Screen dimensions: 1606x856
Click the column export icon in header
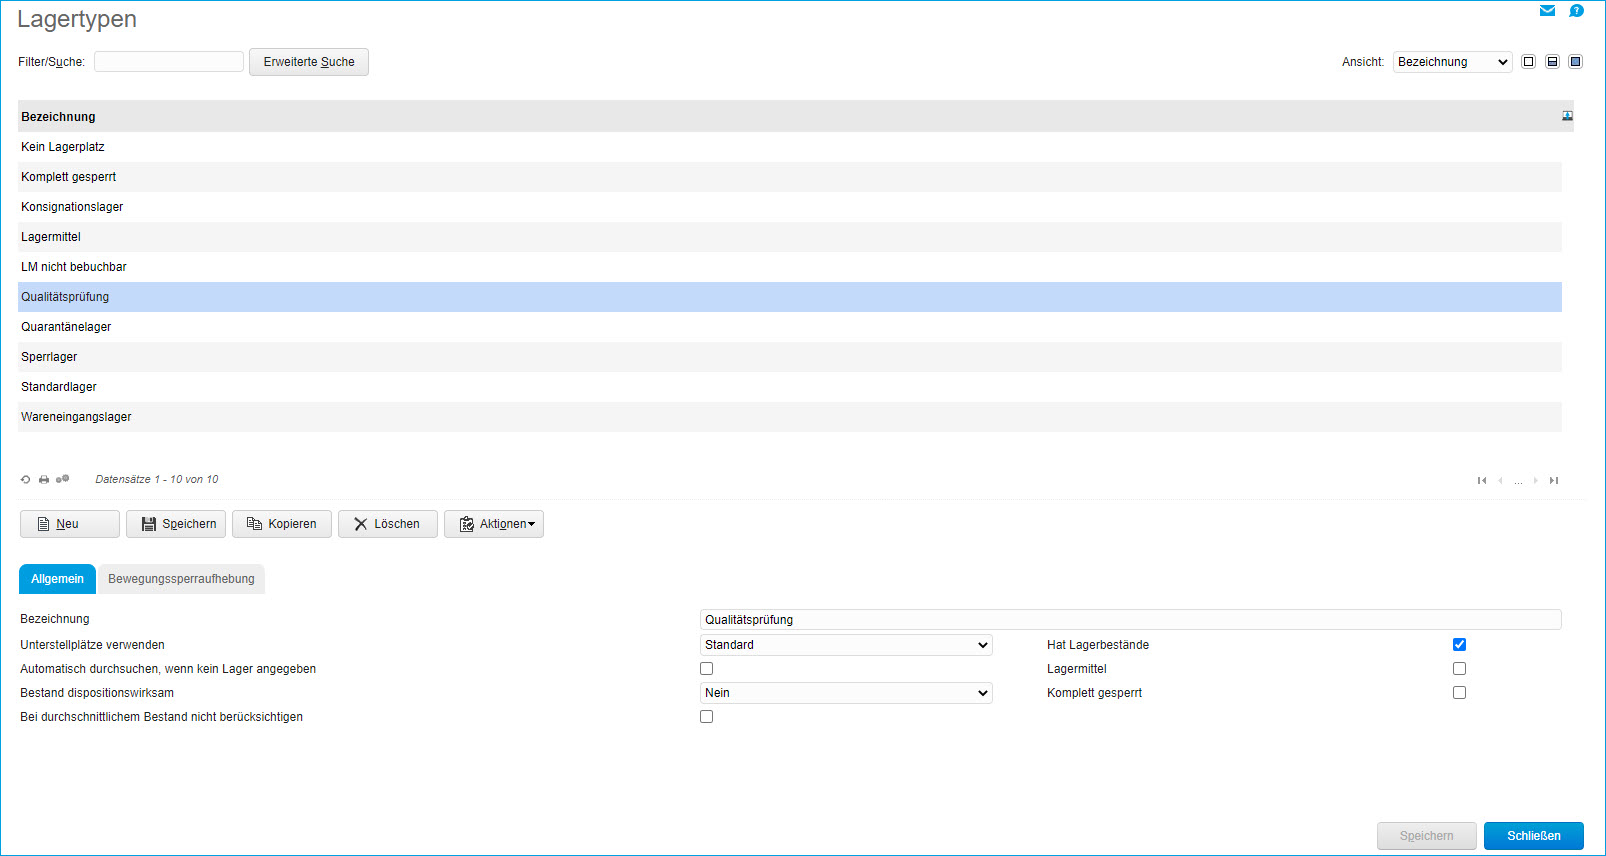1567,116
